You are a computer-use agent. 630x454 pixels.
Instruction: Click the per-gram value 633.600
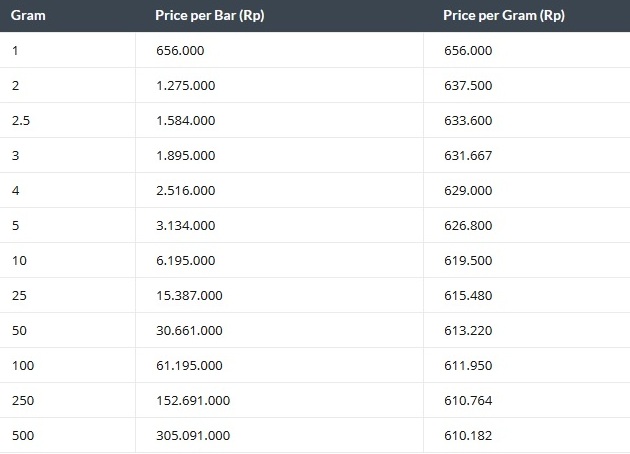[x=468, y=121]
